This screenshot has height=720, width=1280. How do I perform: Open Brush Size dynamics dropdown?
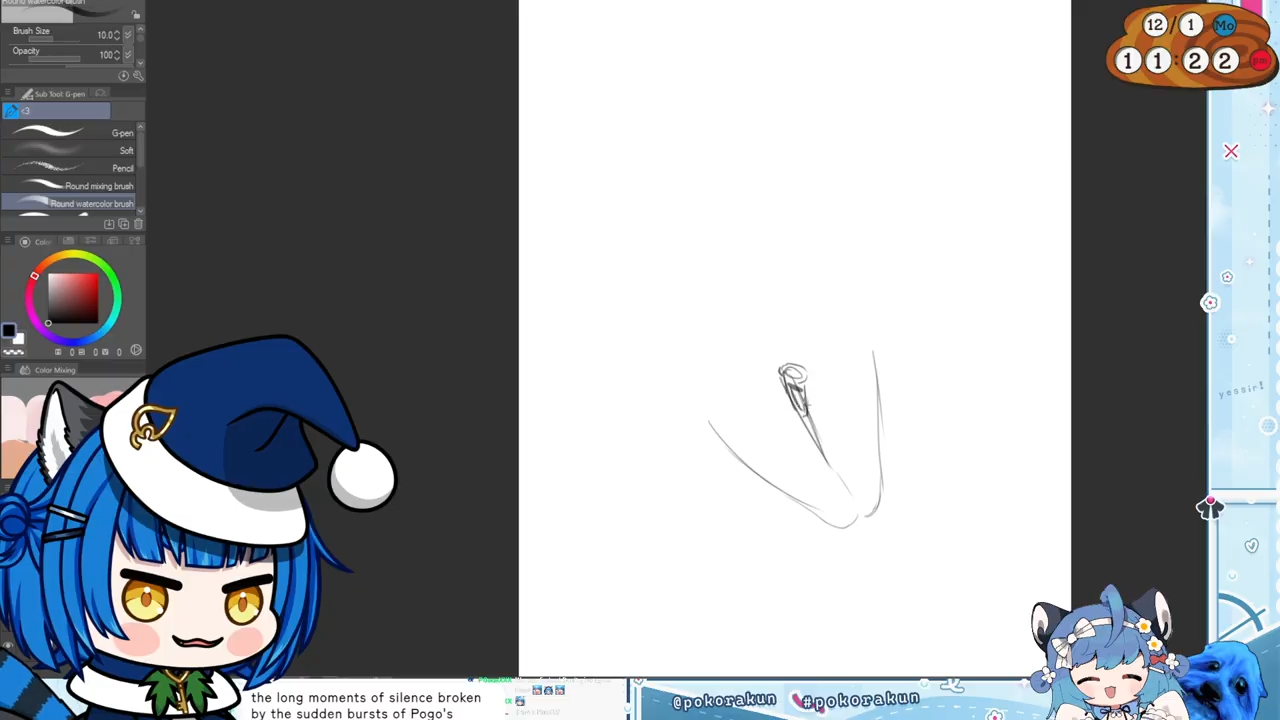(x=127, y=35)
